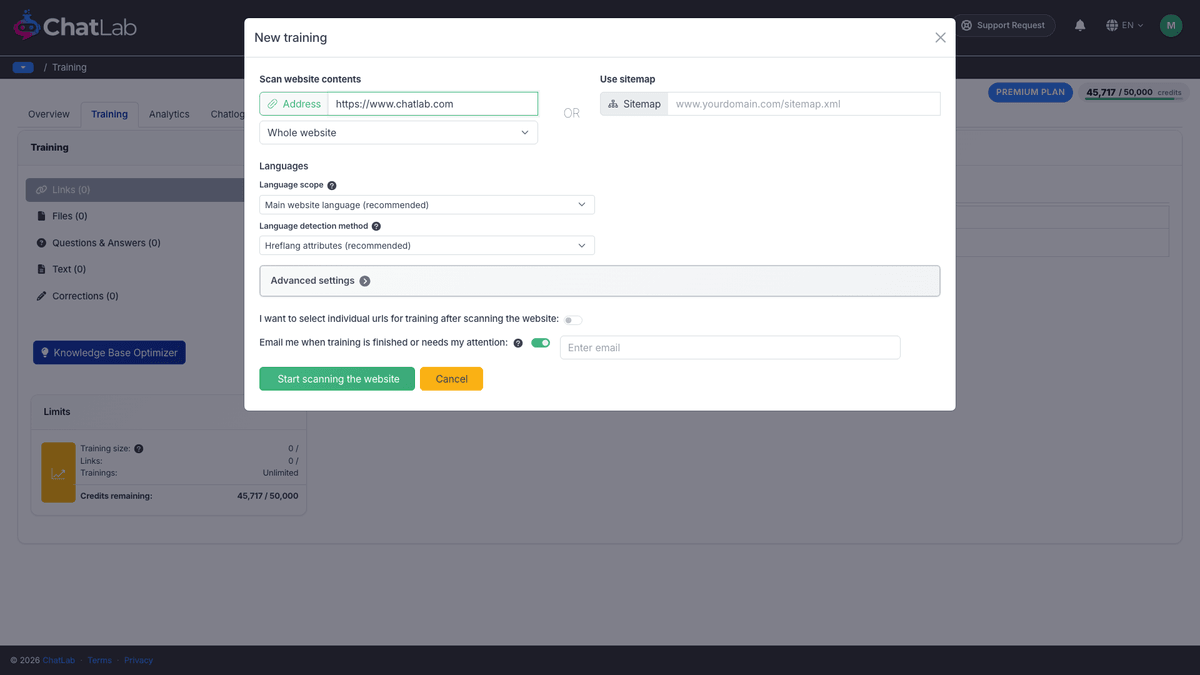This screenshot has height=675, width=1200.
Task: Open Knowledge Base Optimizer
Action: 109,353
